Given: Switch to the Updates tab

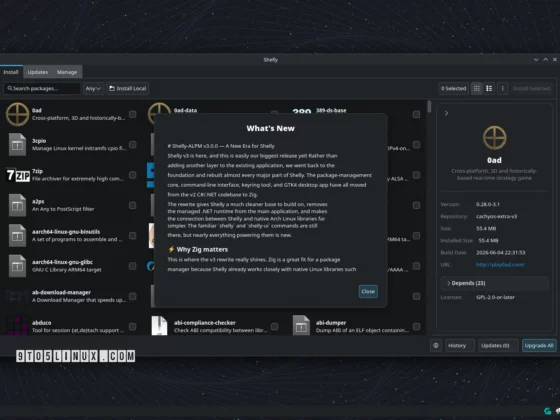Looking at the screenshot, I should 38,72.
